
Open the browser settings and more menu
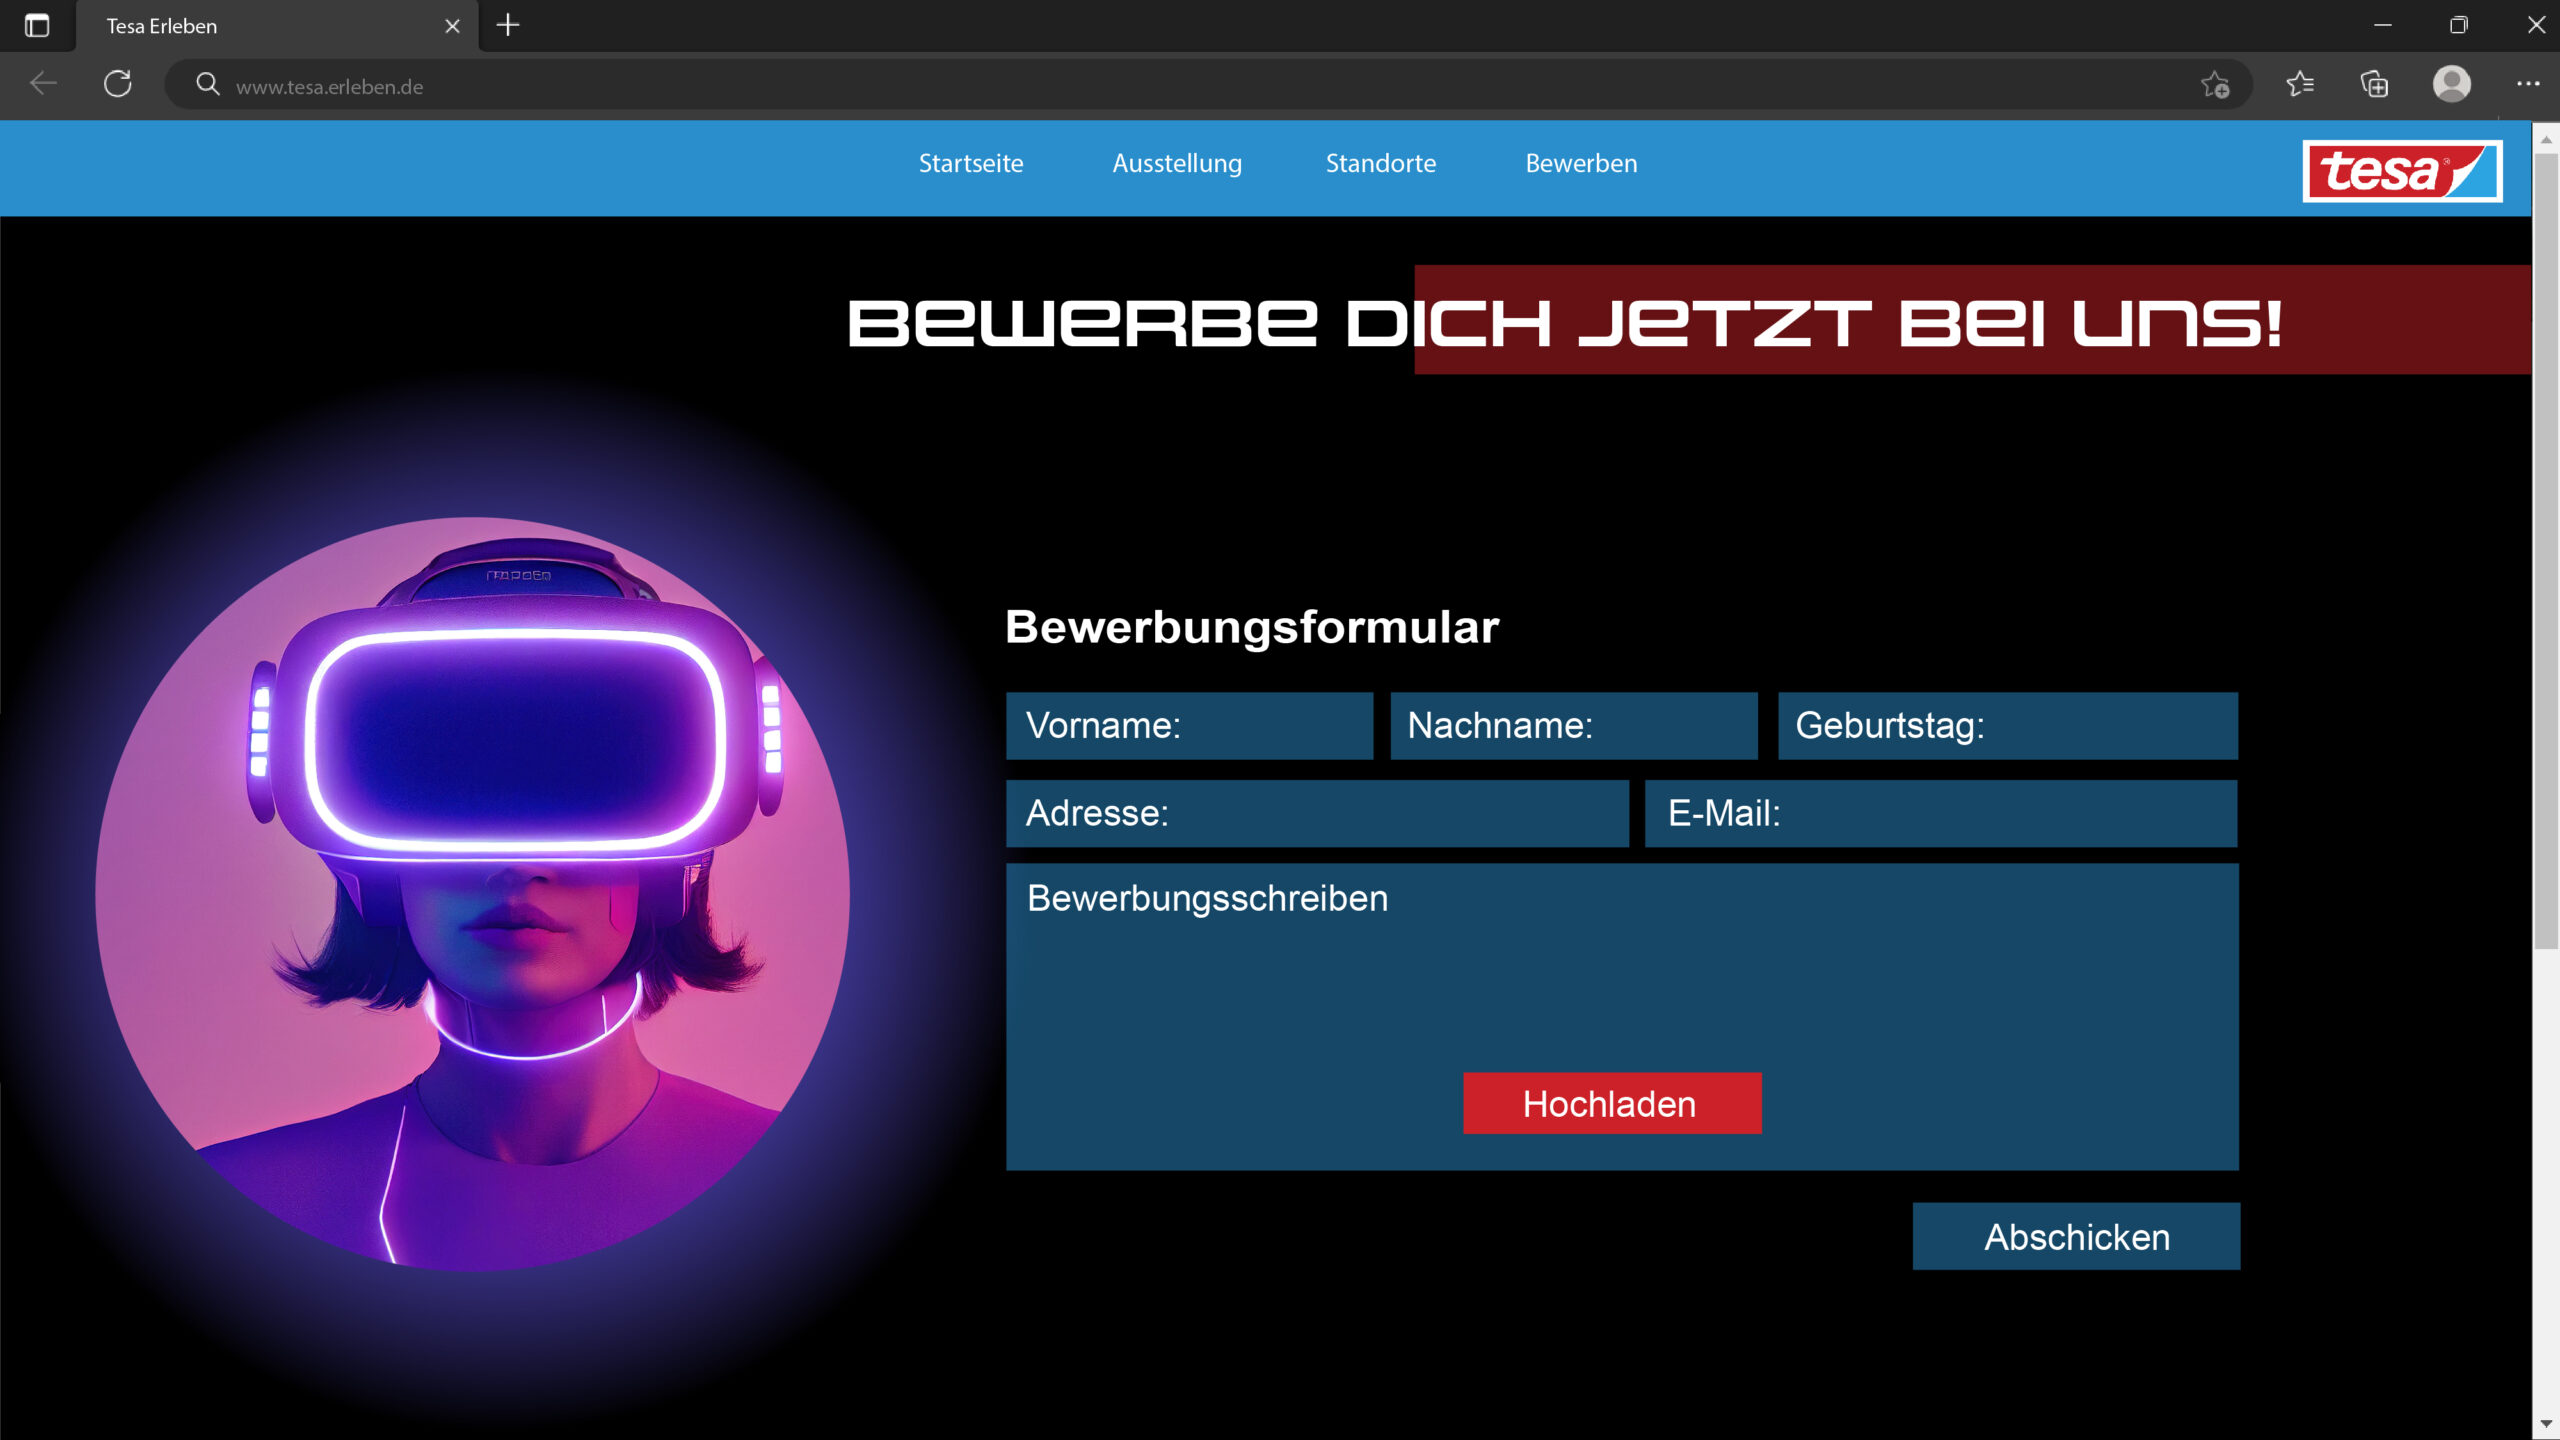point(2528,84)
